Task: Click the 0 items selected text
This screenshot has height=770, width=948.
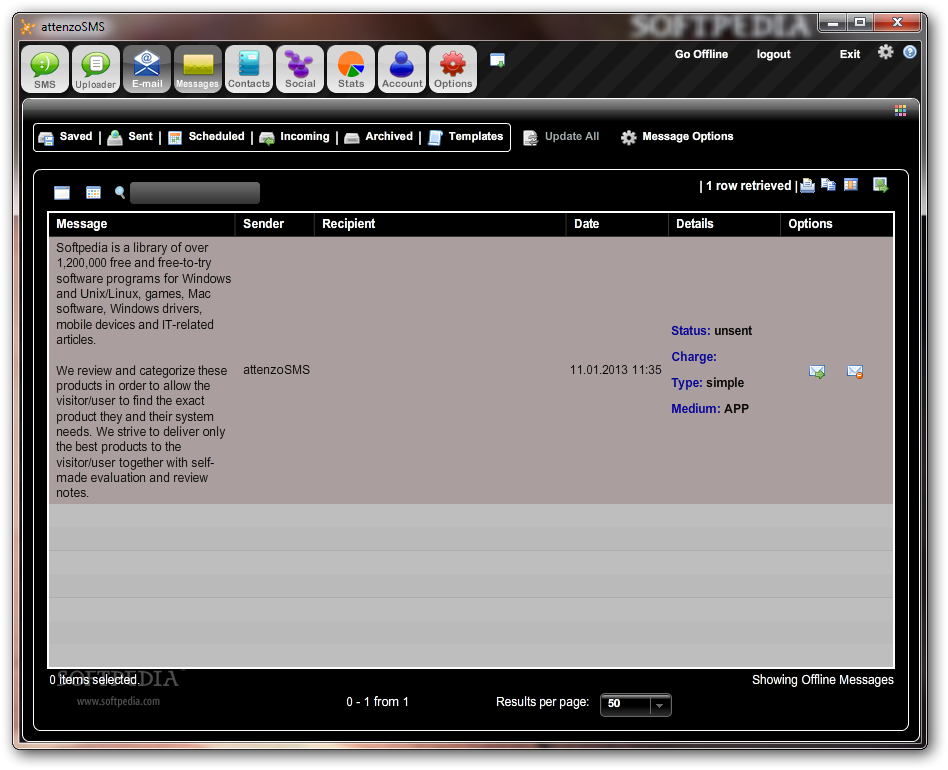Action: pos(94,680)
